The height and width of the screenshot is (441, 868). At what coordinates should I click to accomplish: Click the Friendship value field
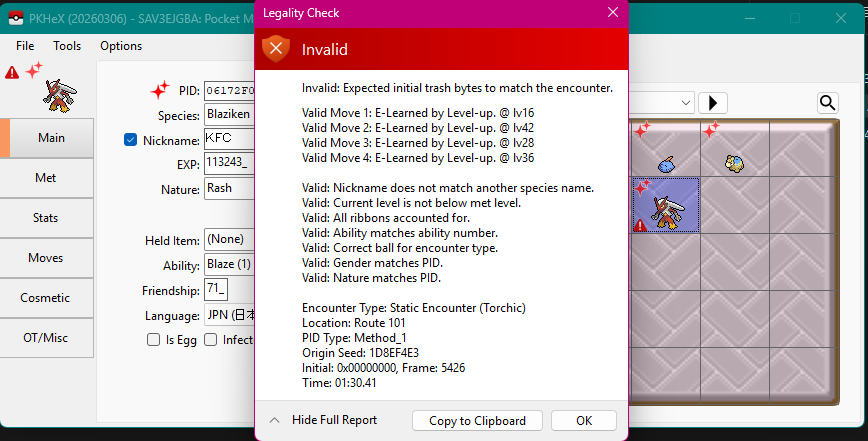(x=228, y=290)
